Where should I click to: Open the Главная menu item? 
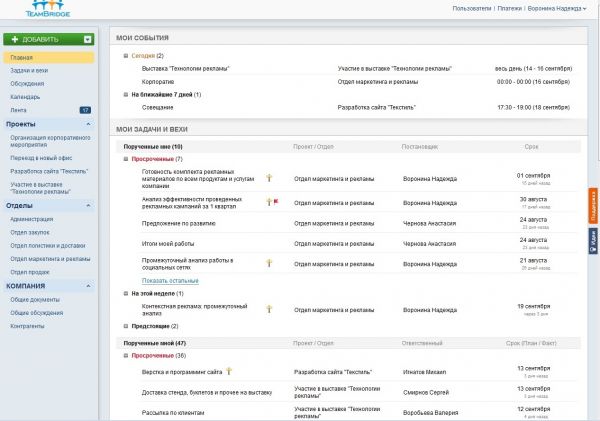click(49, 57)
